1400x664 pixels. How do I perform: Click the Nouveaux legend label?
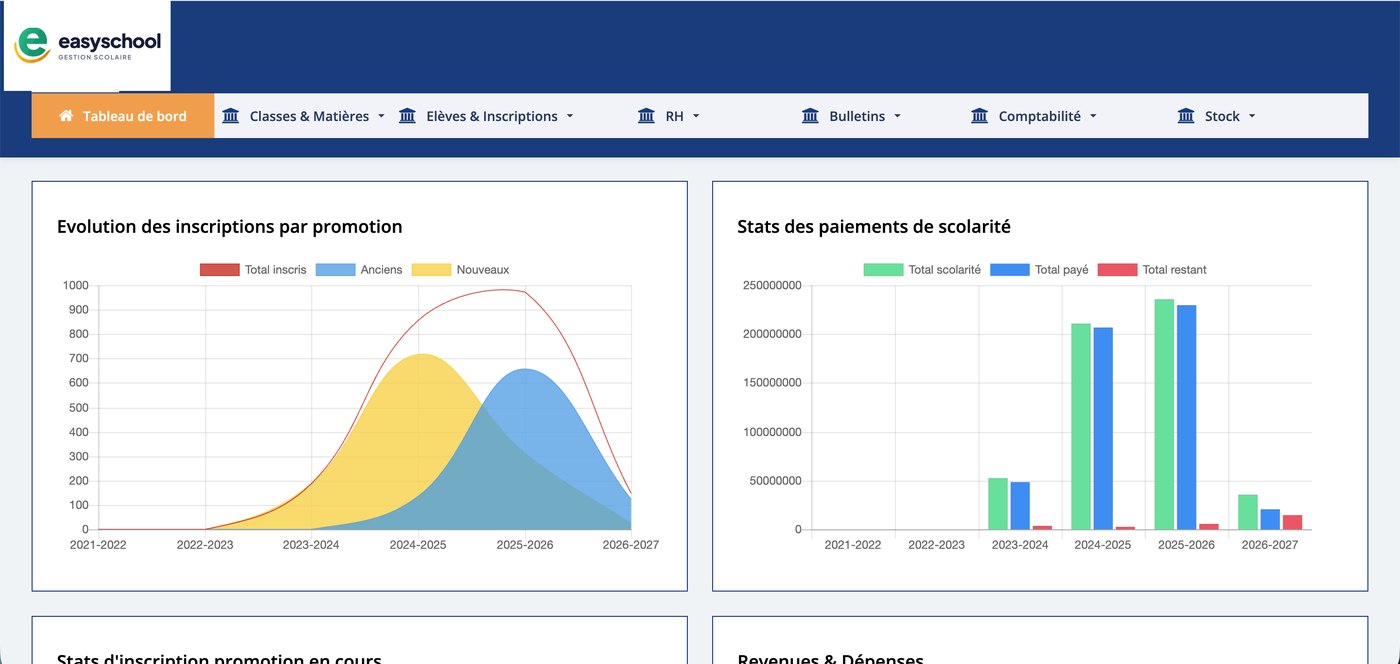click(483, 270)
